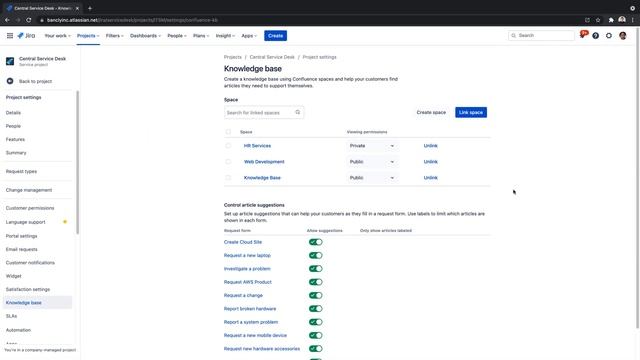This screenshot has height=360, width=640.
Task: Tick the Knowledge Base space checkbox
Action: tap(228, 178)
